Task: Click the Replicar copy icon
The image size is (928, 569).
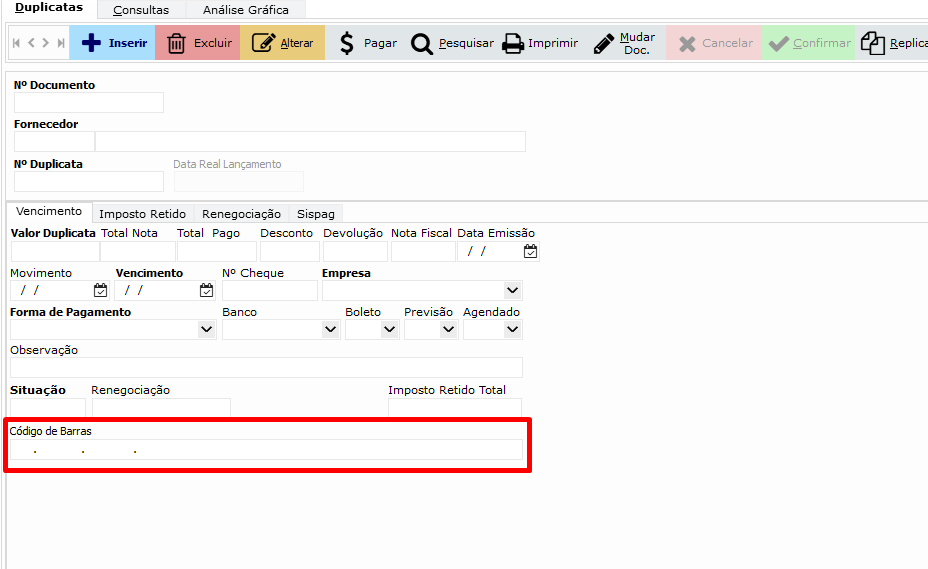Action: pos(873,43)
